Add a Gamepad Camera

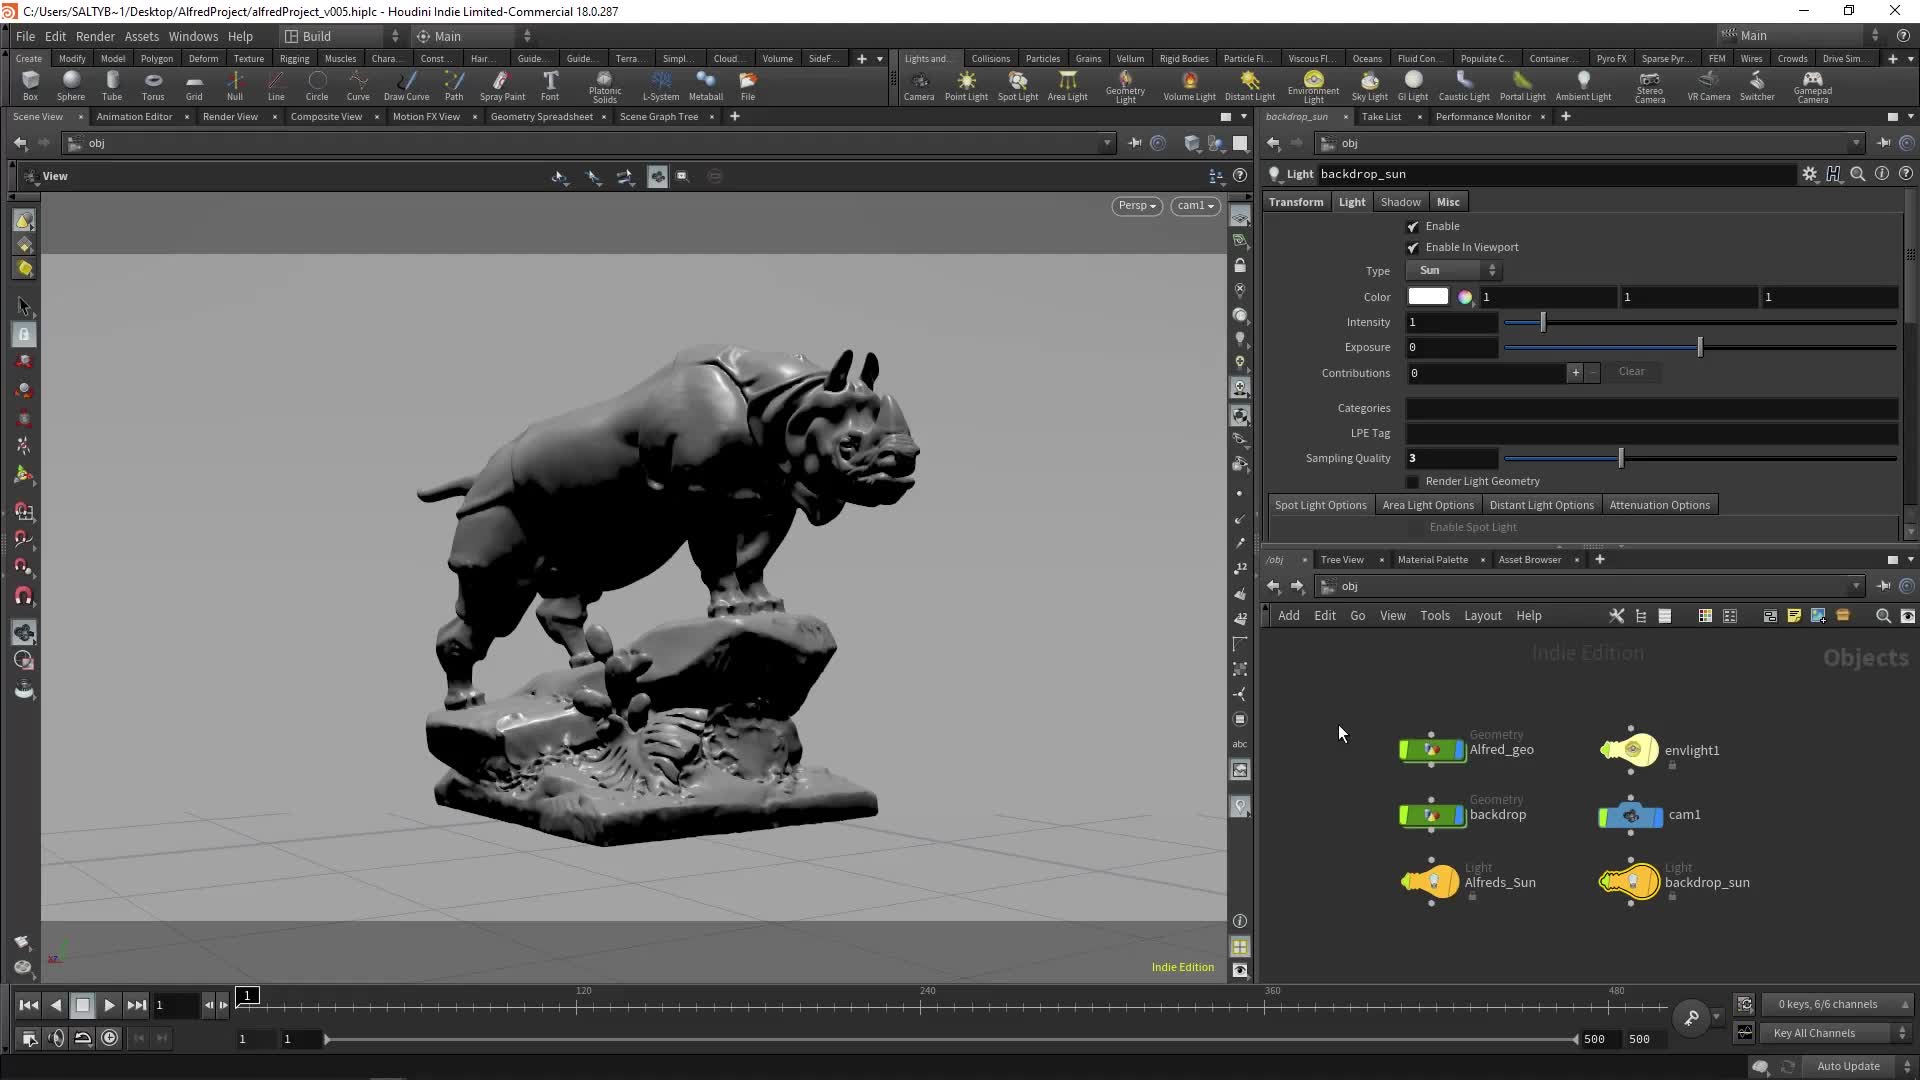(1812, 87)
